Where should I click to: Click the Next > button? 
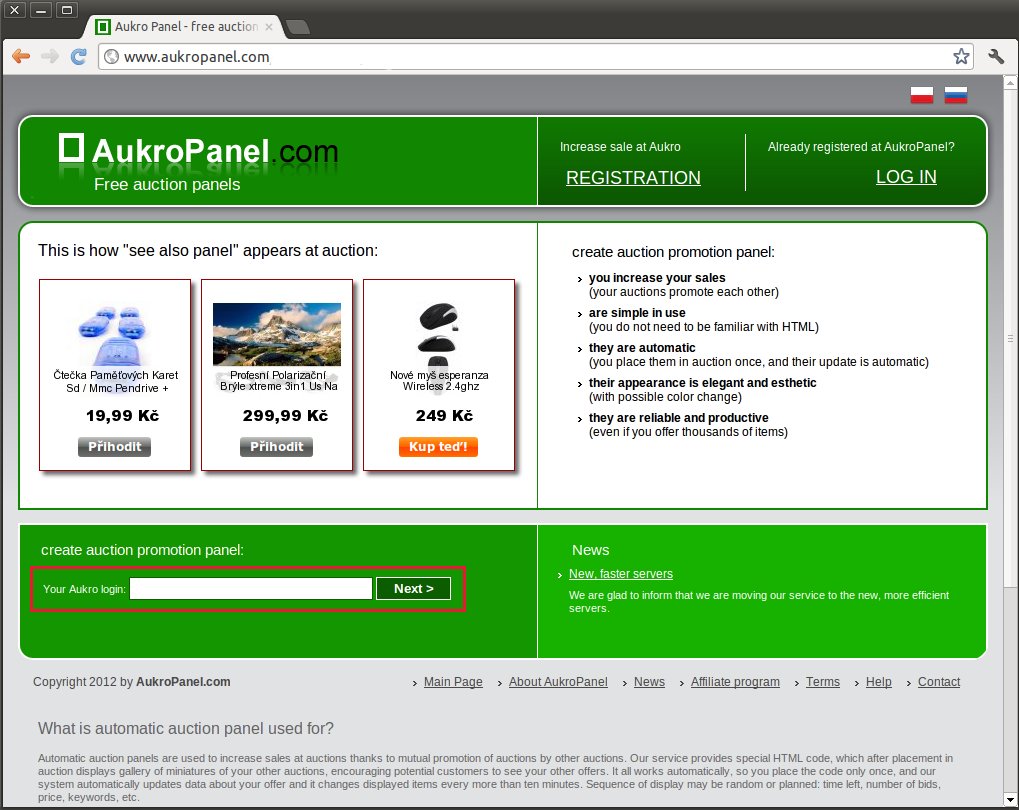[x=413, y=588]
